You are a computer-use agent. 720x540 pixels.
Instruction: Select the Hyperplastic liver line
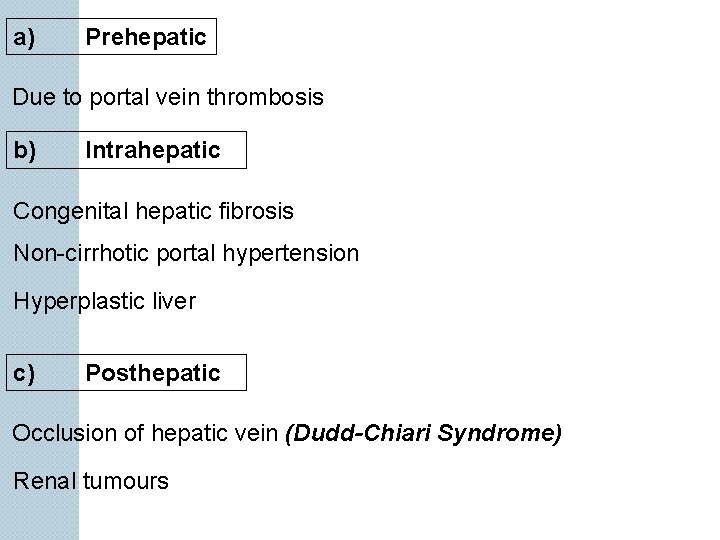[105, 301]
